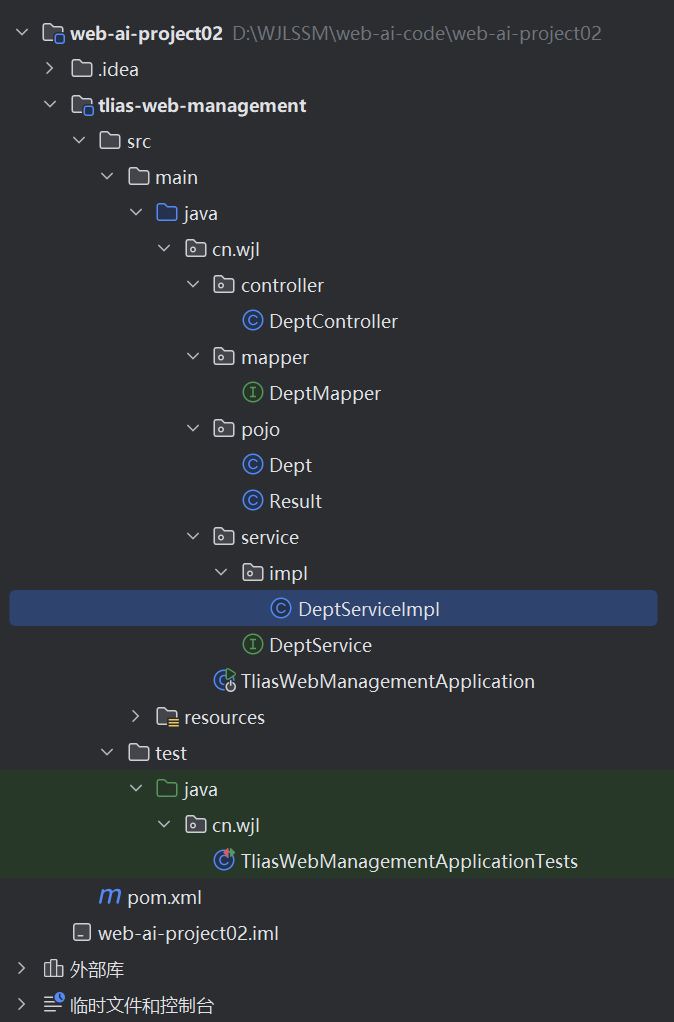
Task: Click the Result class icon
Action: click(x=252, y=501)
